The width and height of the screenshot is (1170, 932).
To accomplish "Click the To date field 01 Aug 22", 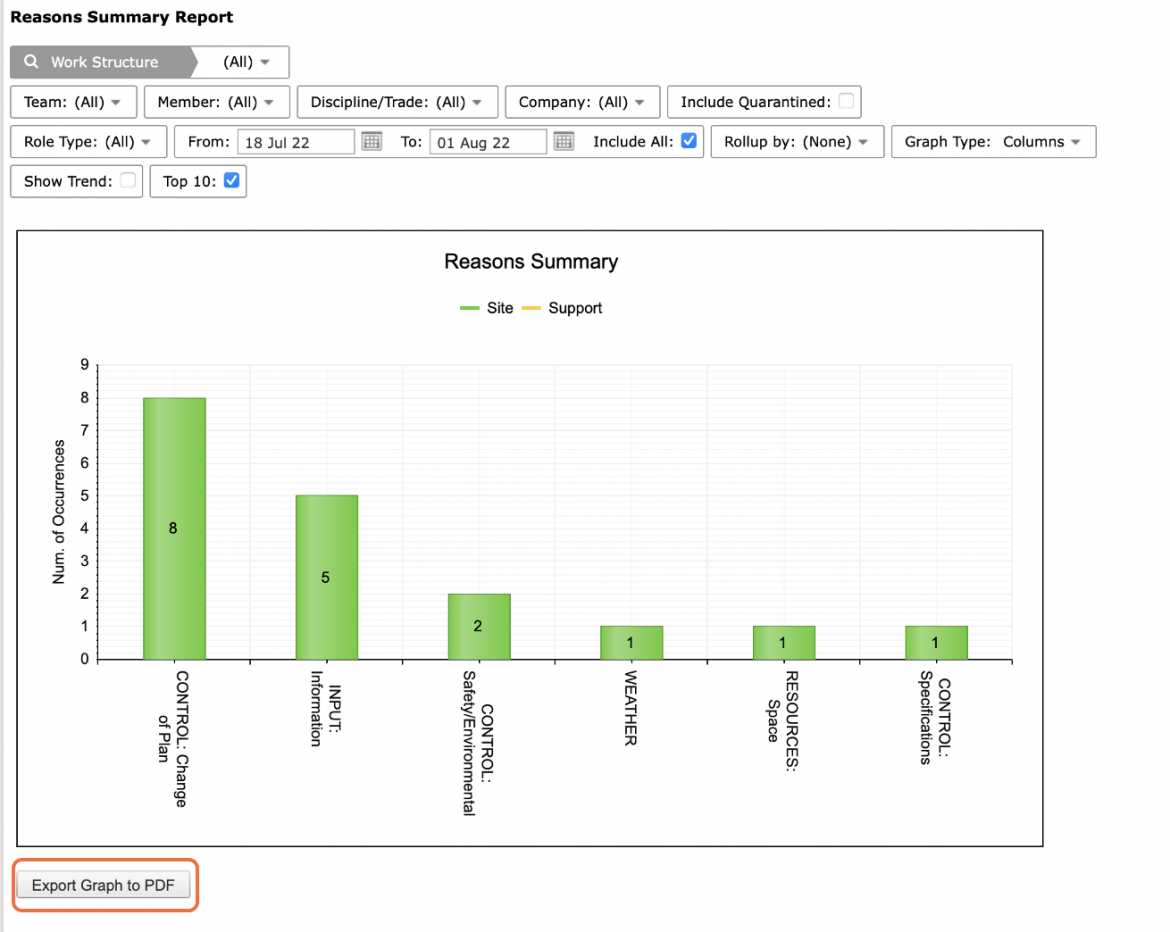I will point(488,142).
